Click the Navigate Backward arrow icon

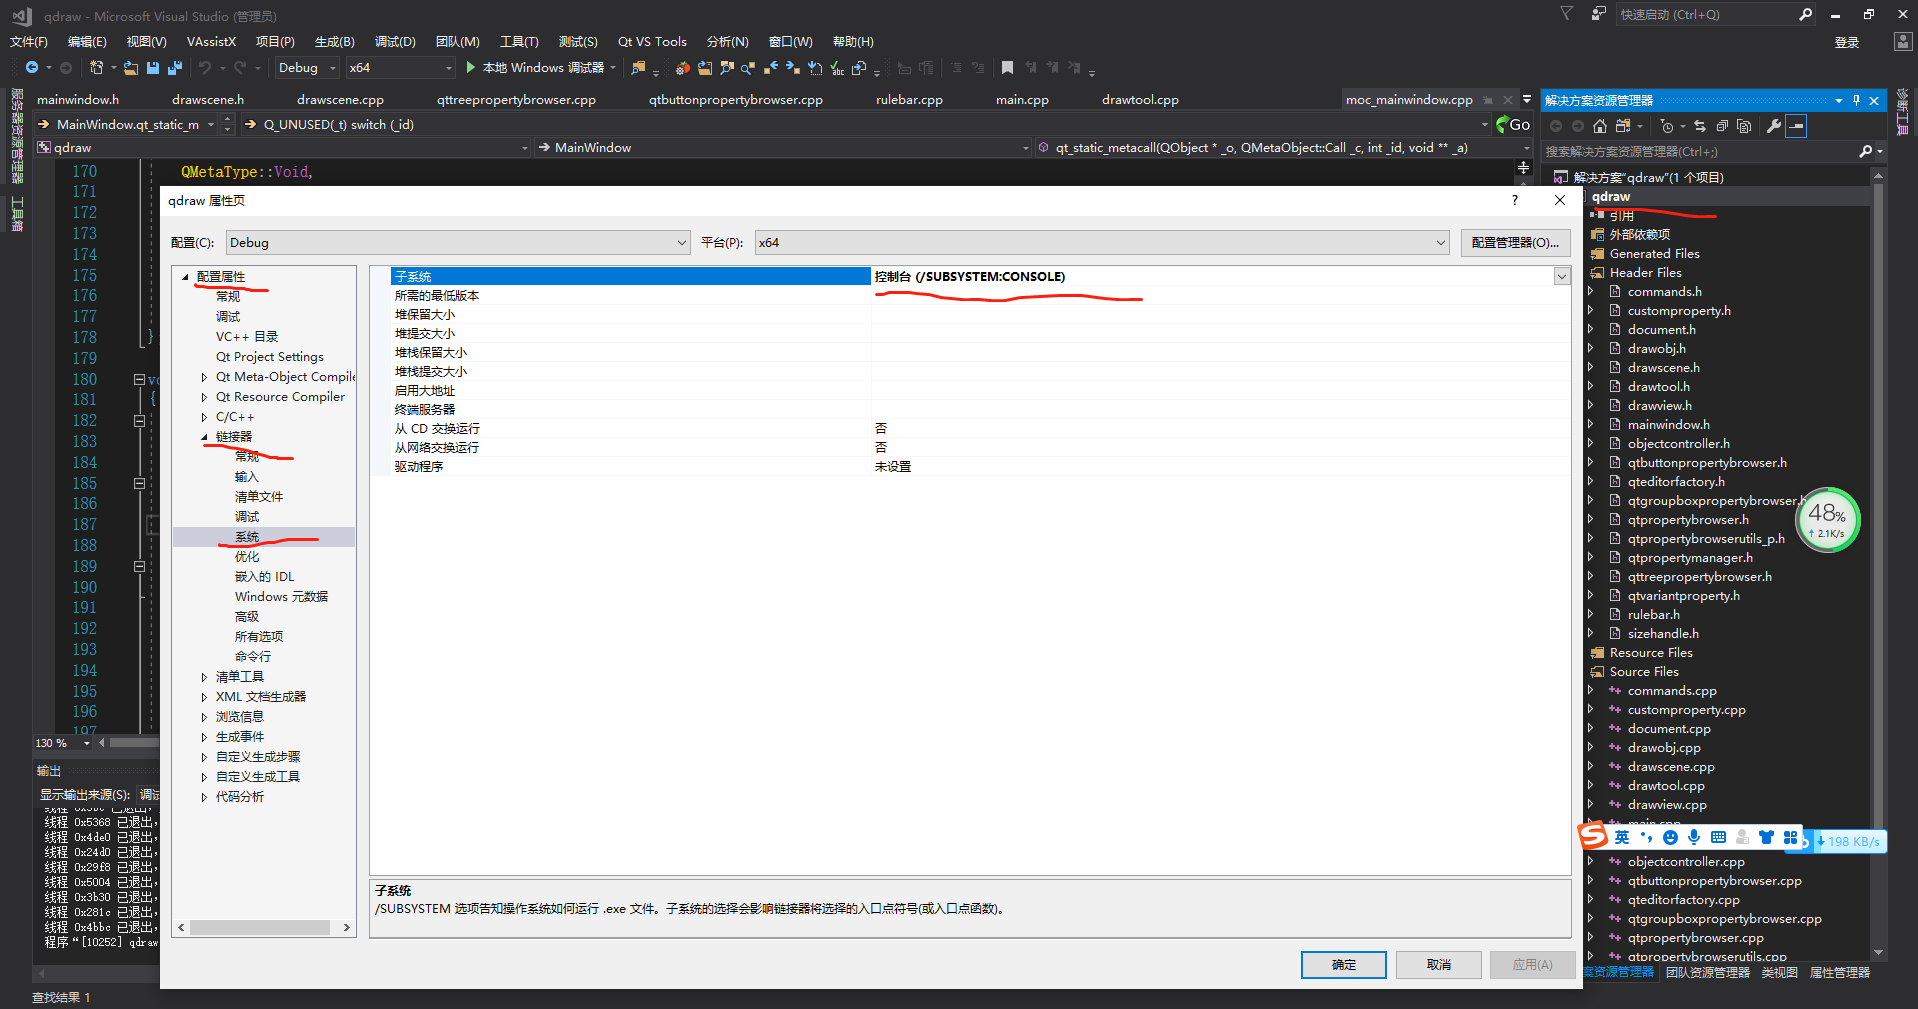pos(31,67)
